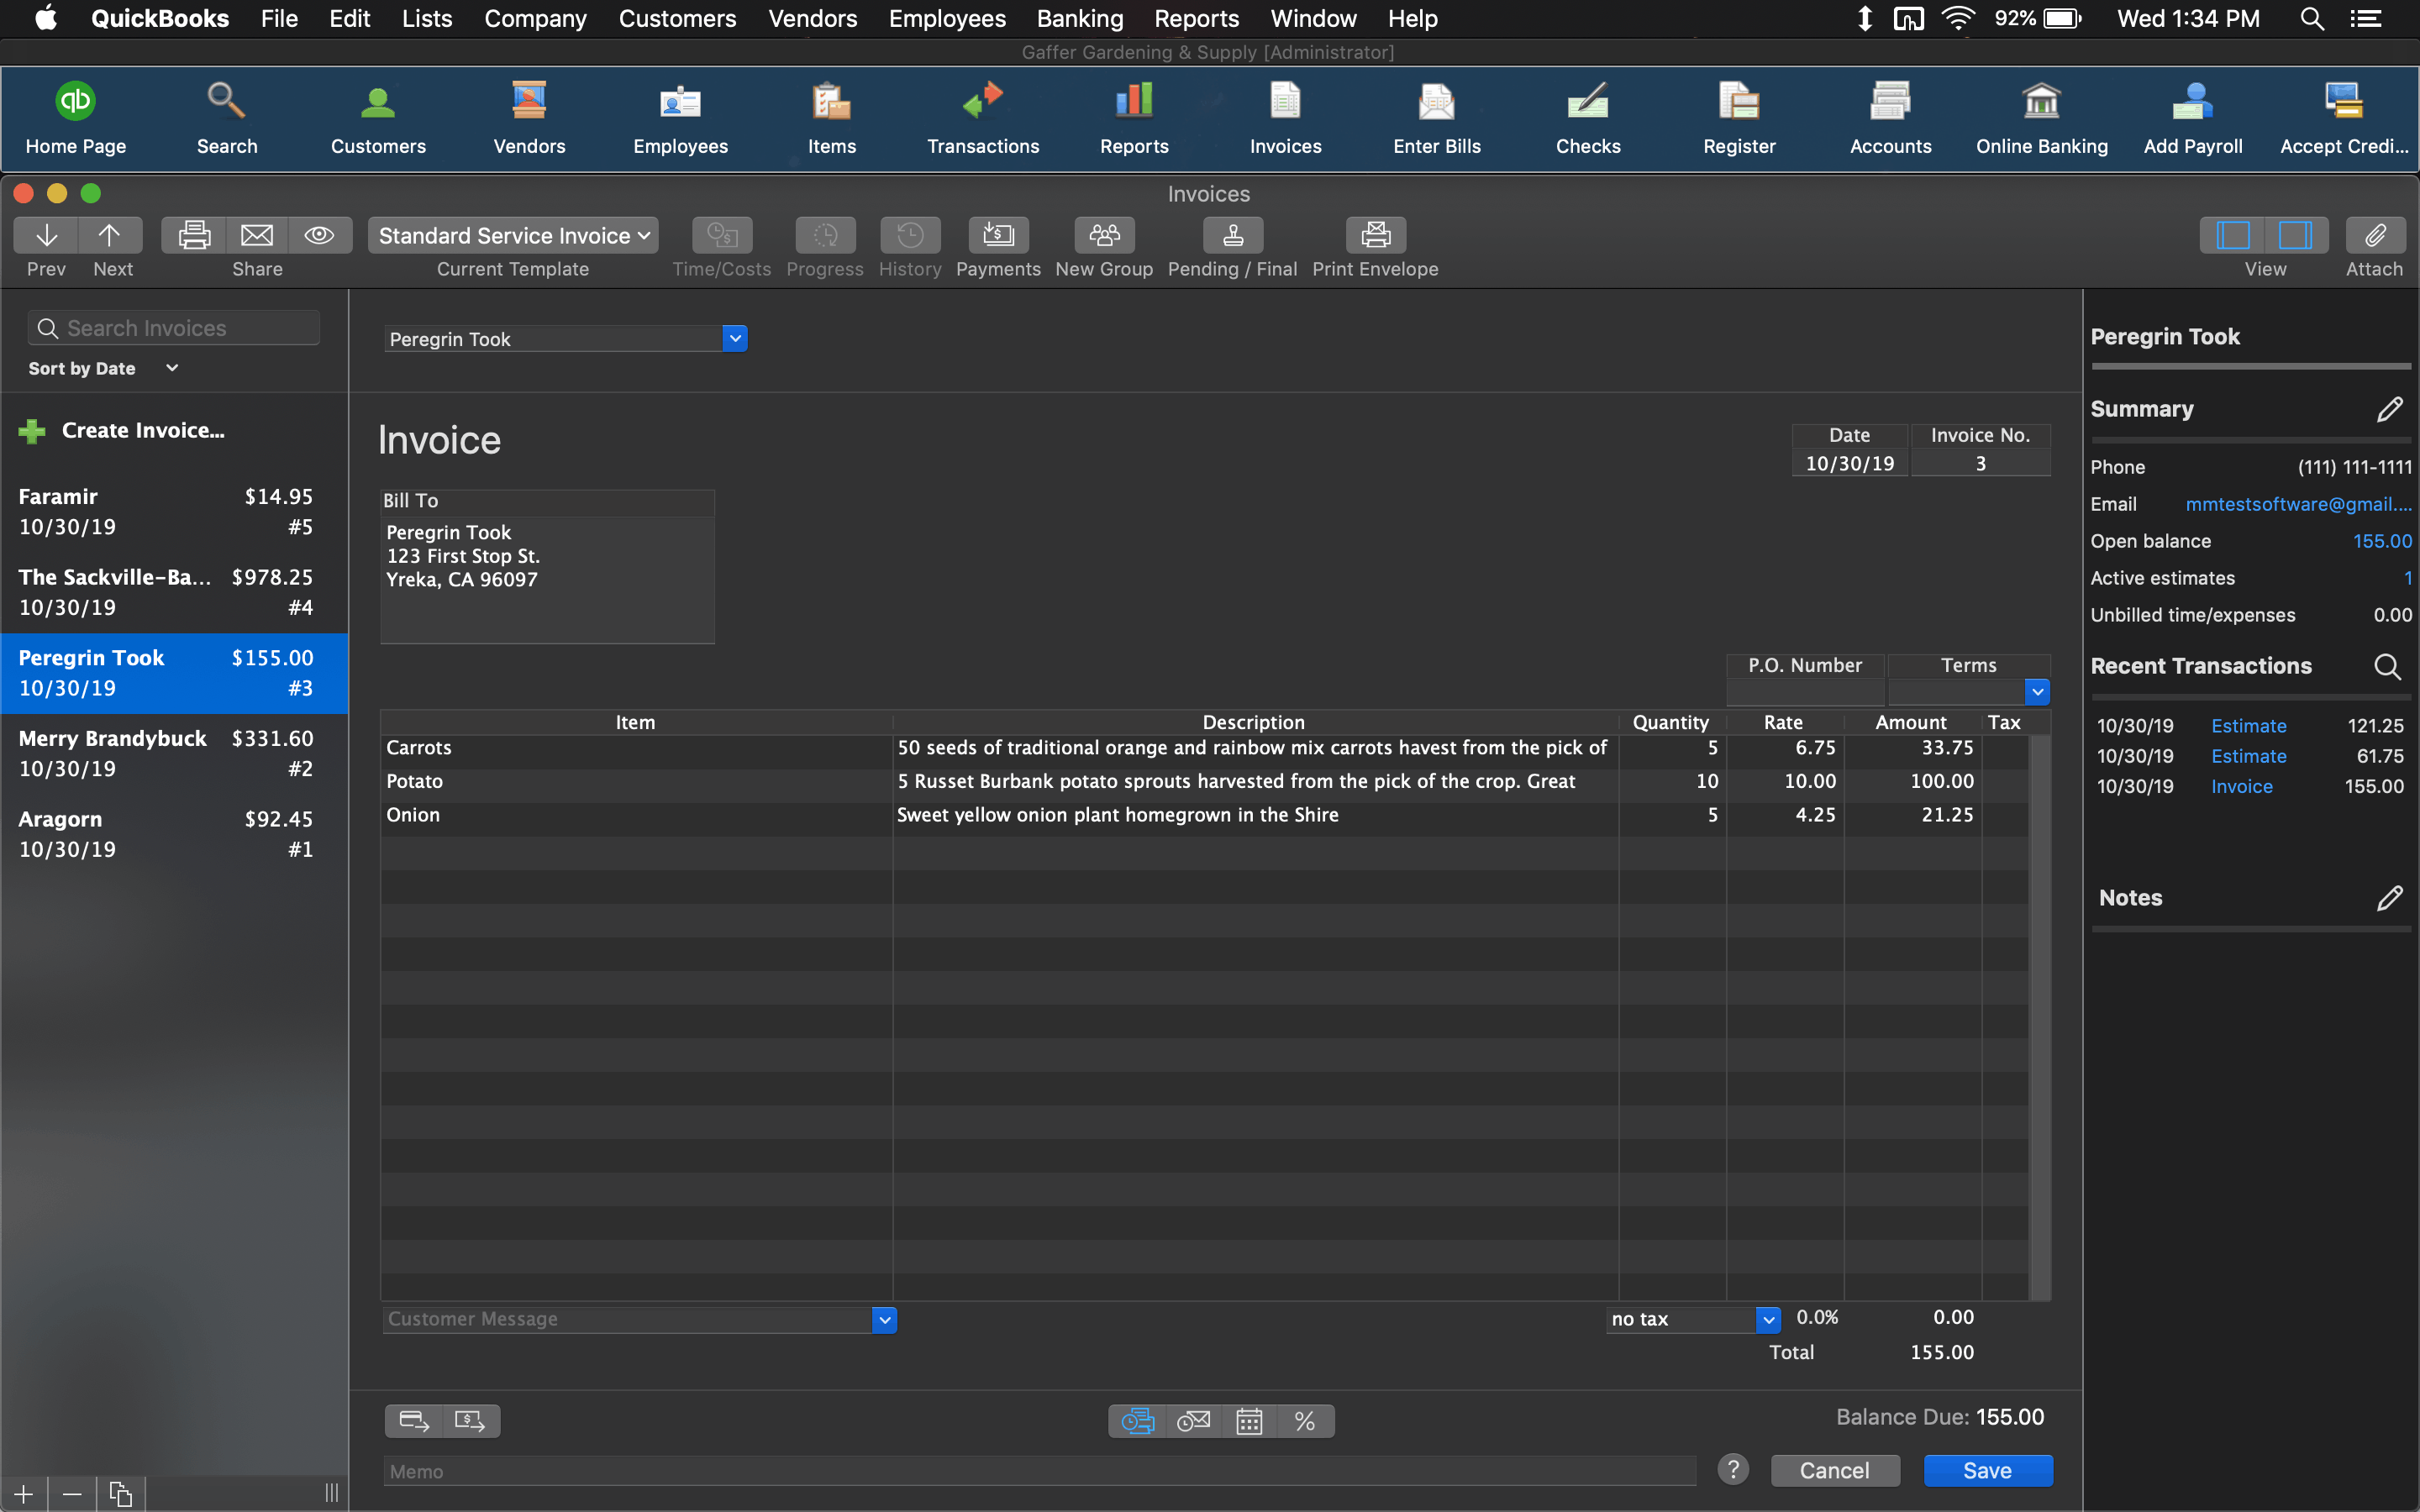Screen dimensions: 2420x1512
Task: Expand the Sort by Date dropdown
Action: [103, 368]
